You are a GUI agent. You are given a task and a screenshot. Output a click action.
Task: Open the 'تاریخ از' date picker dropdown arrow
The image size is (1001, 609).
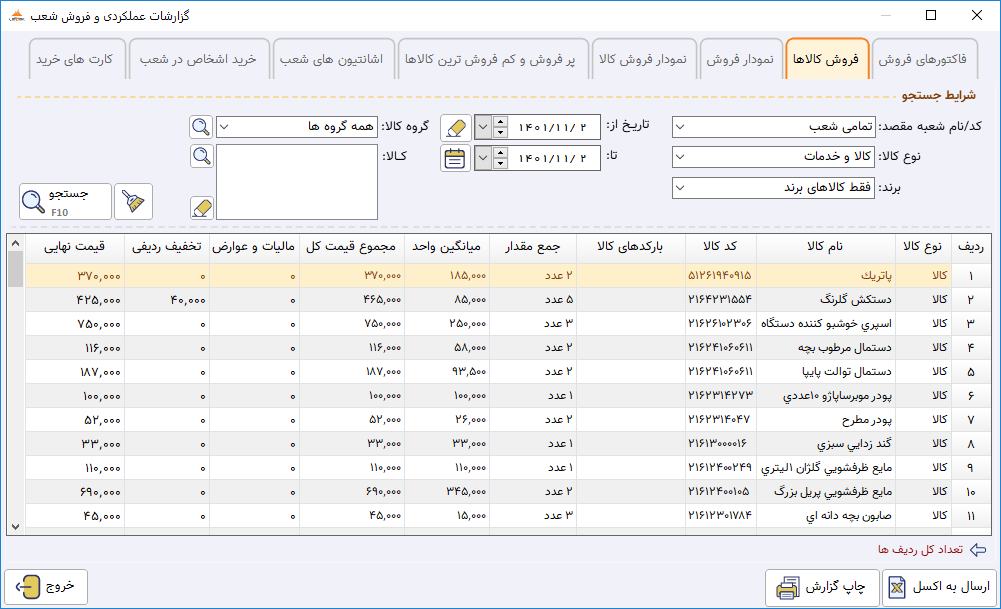pyautogui.click(x=483, y=127)
